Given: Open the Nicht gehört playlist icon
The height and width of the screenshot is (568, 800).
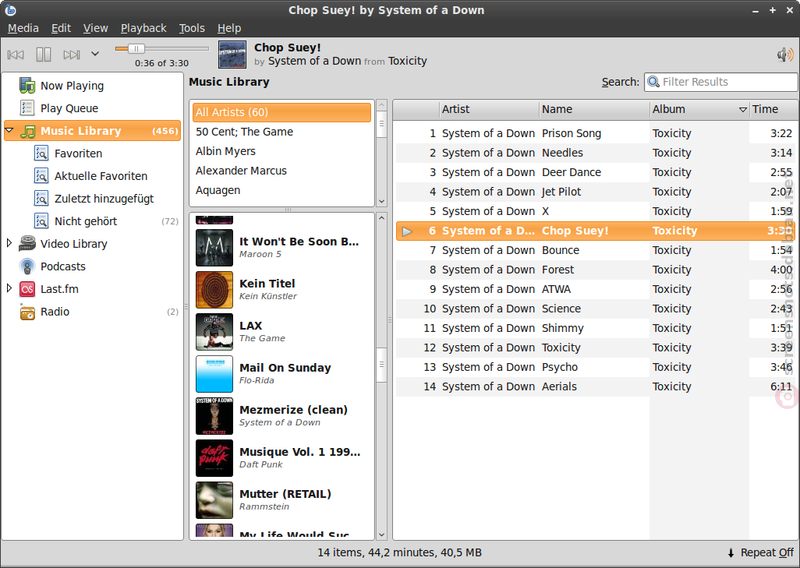Looking at the screenshot, I should [41, 221].
